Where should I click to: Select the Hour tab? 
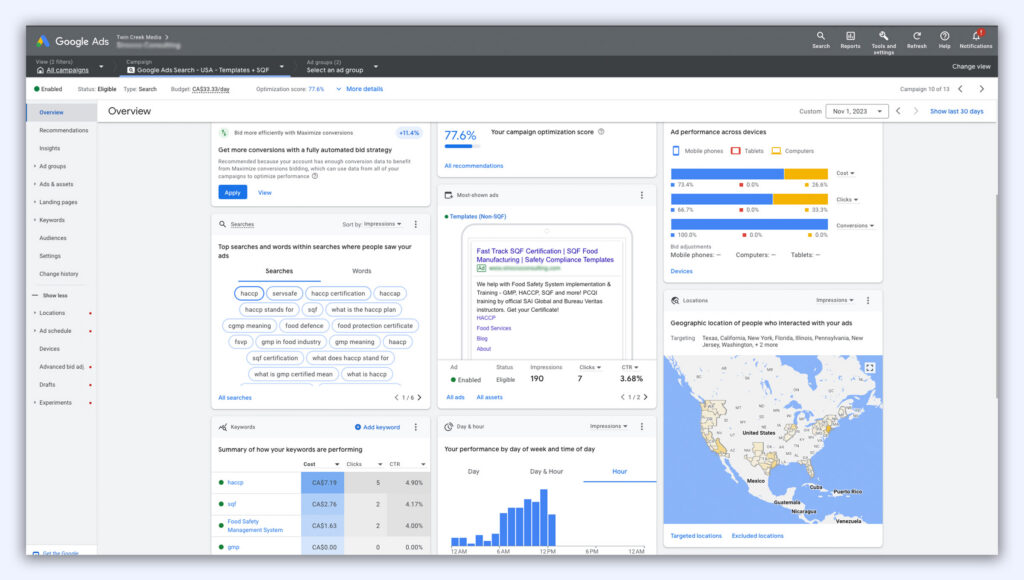click(619, 472)
